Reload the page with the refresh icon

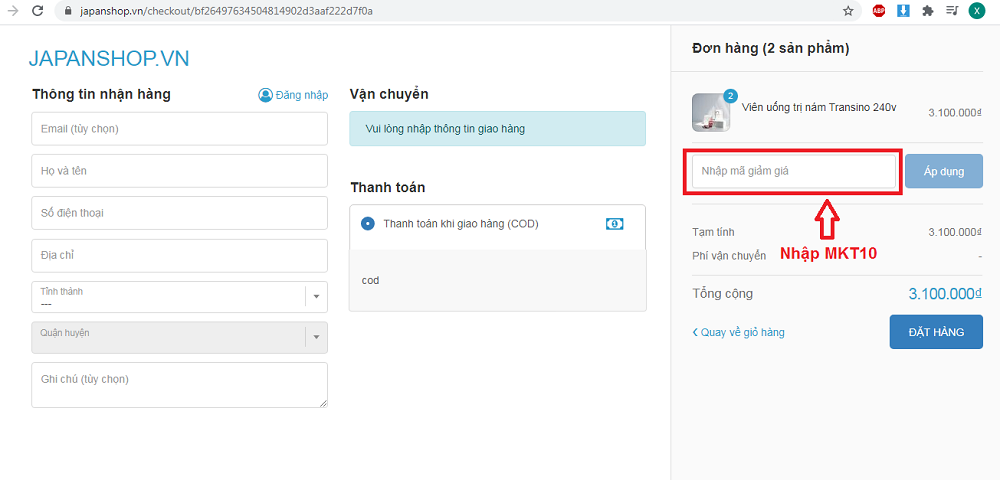(38, 10)
